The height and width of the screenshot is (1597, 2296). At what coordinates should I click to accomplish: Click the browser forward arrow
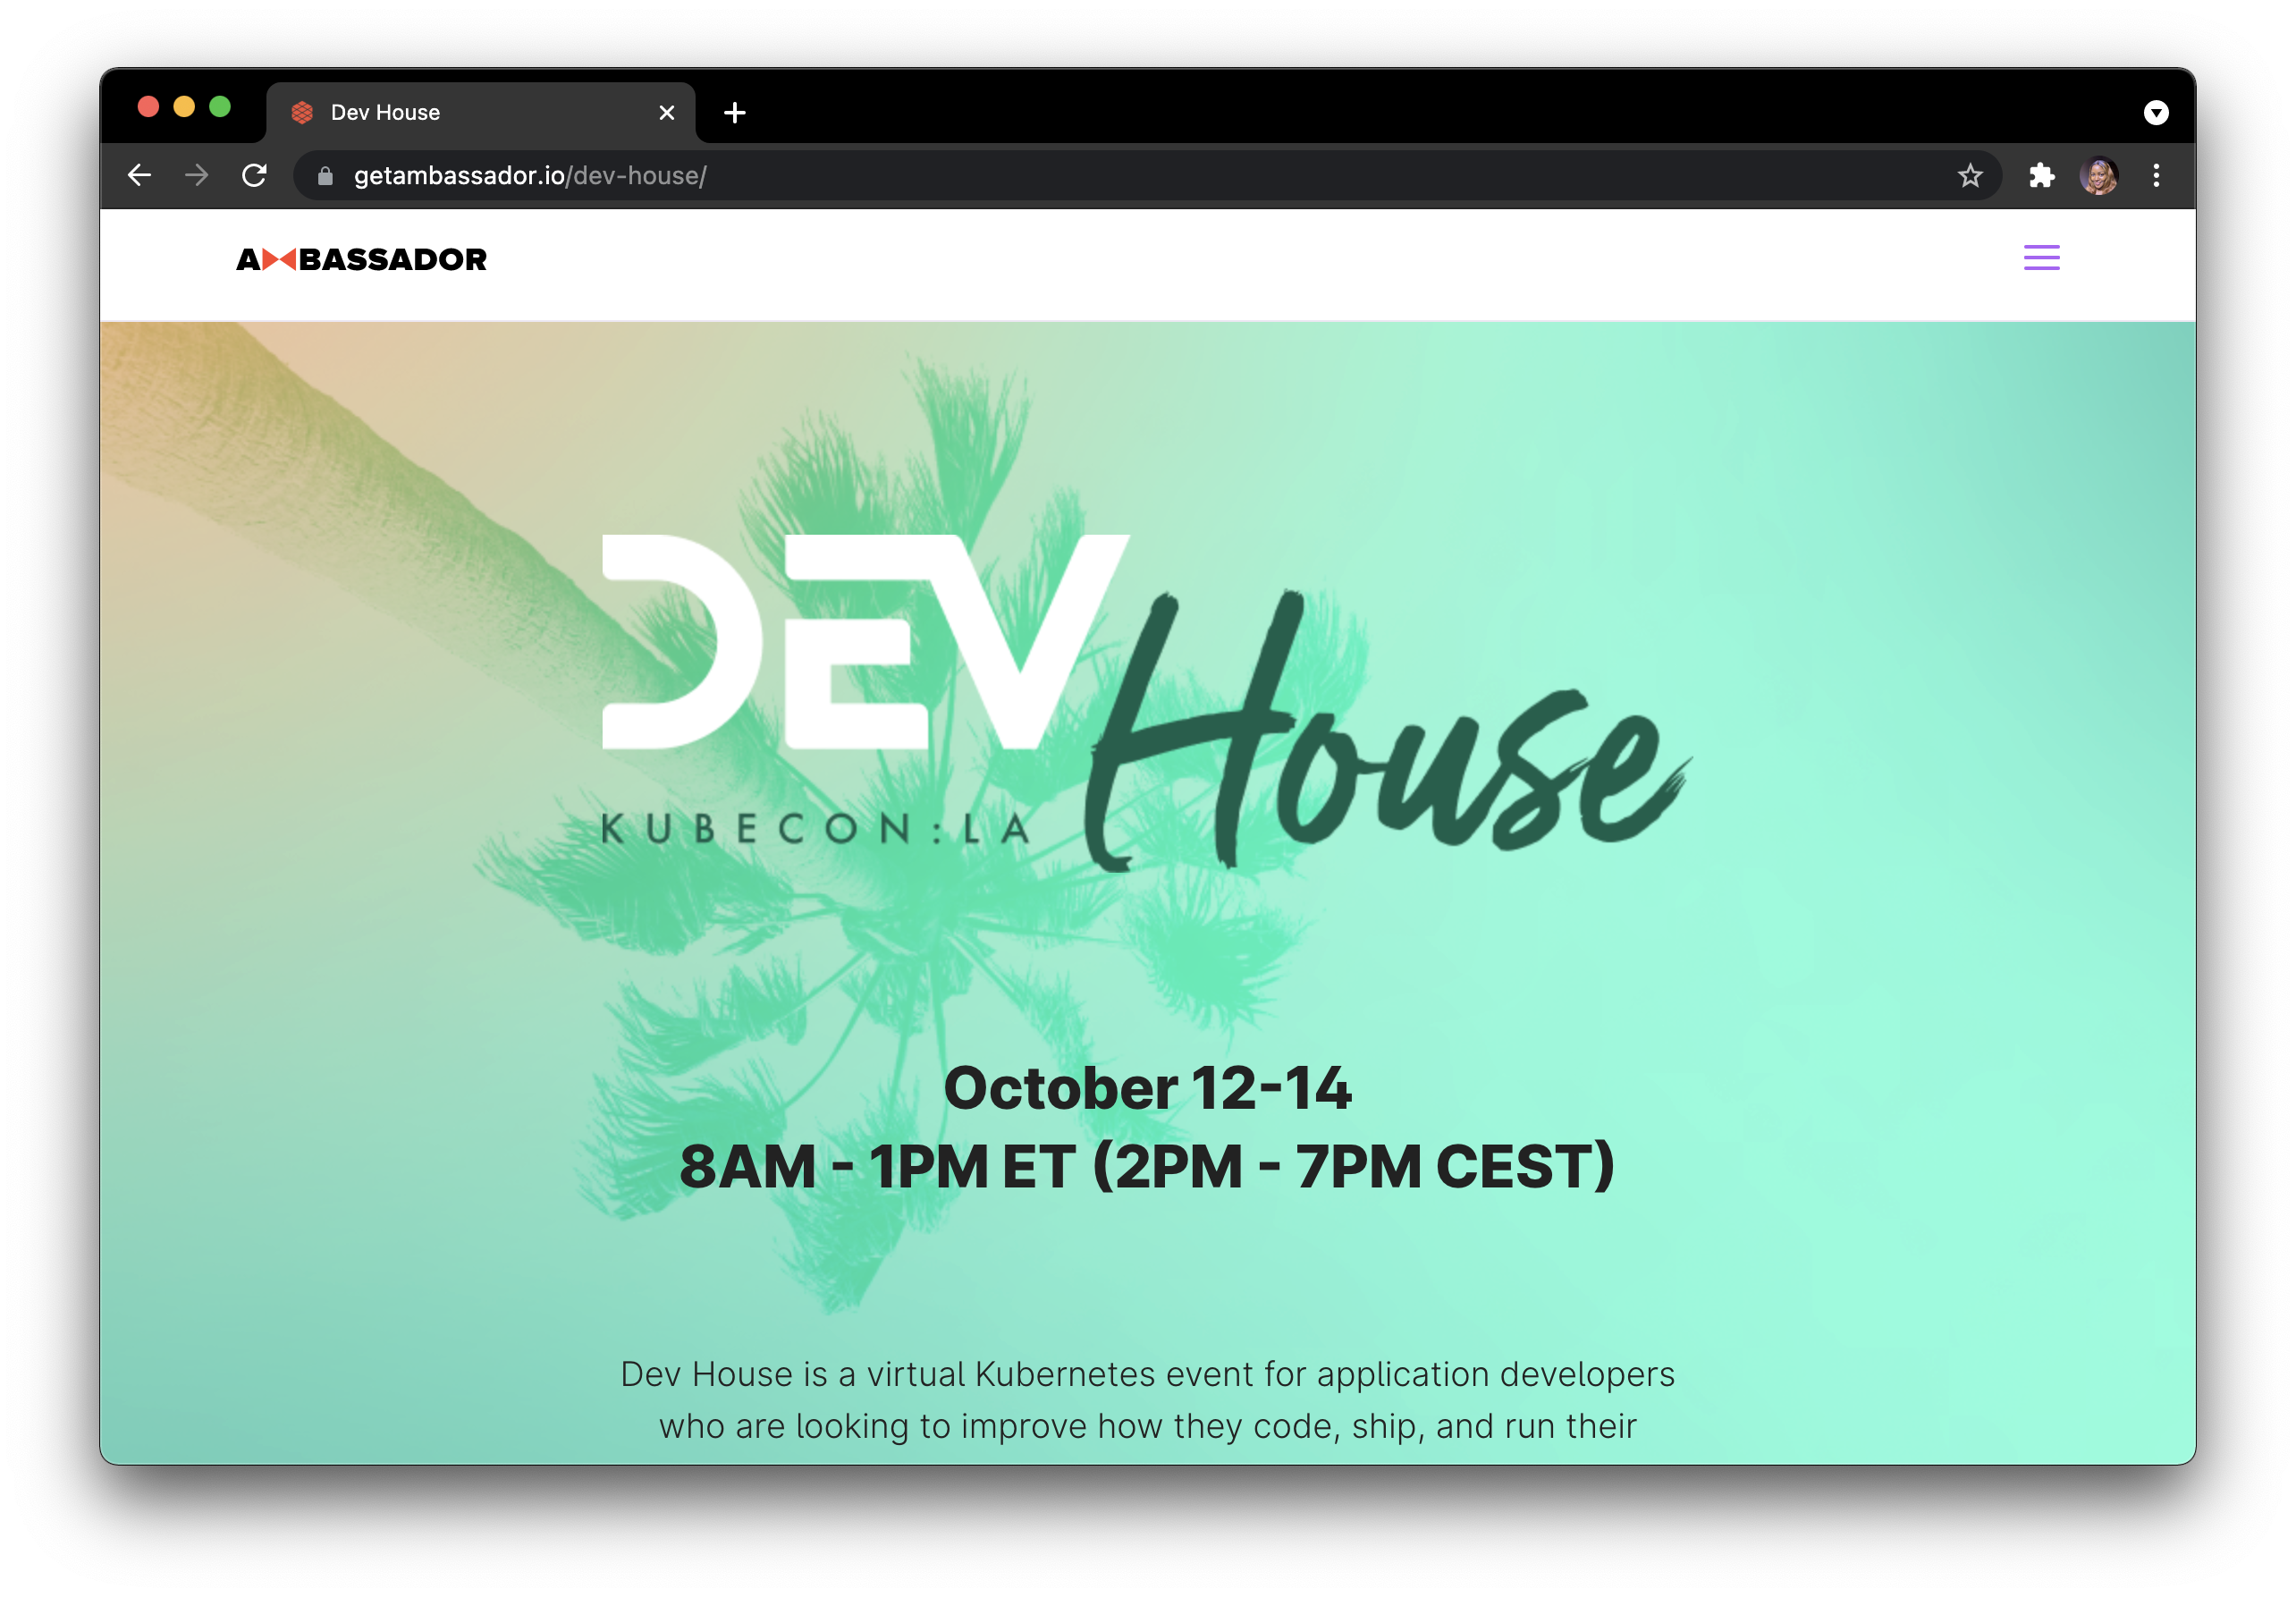coord(197,175)
